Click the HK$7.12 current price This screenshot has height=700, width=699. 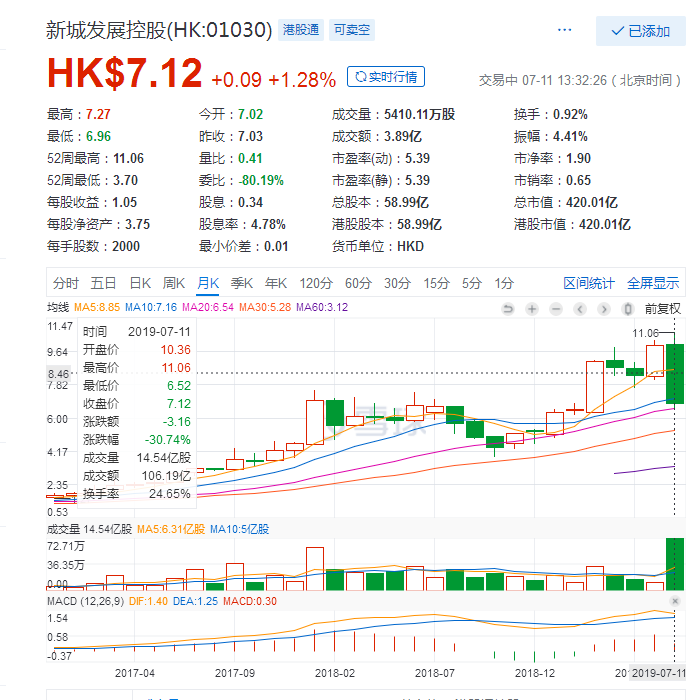coord(125,72)
